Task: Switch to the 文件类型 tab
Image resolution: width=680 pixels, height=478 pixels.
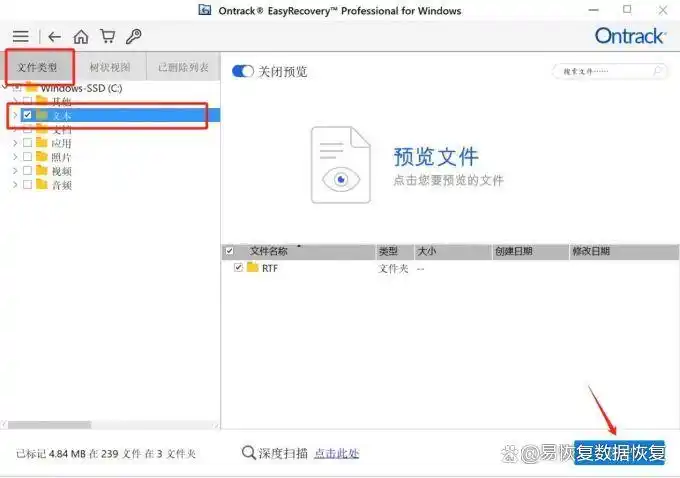Action: (x=37, y=67)
